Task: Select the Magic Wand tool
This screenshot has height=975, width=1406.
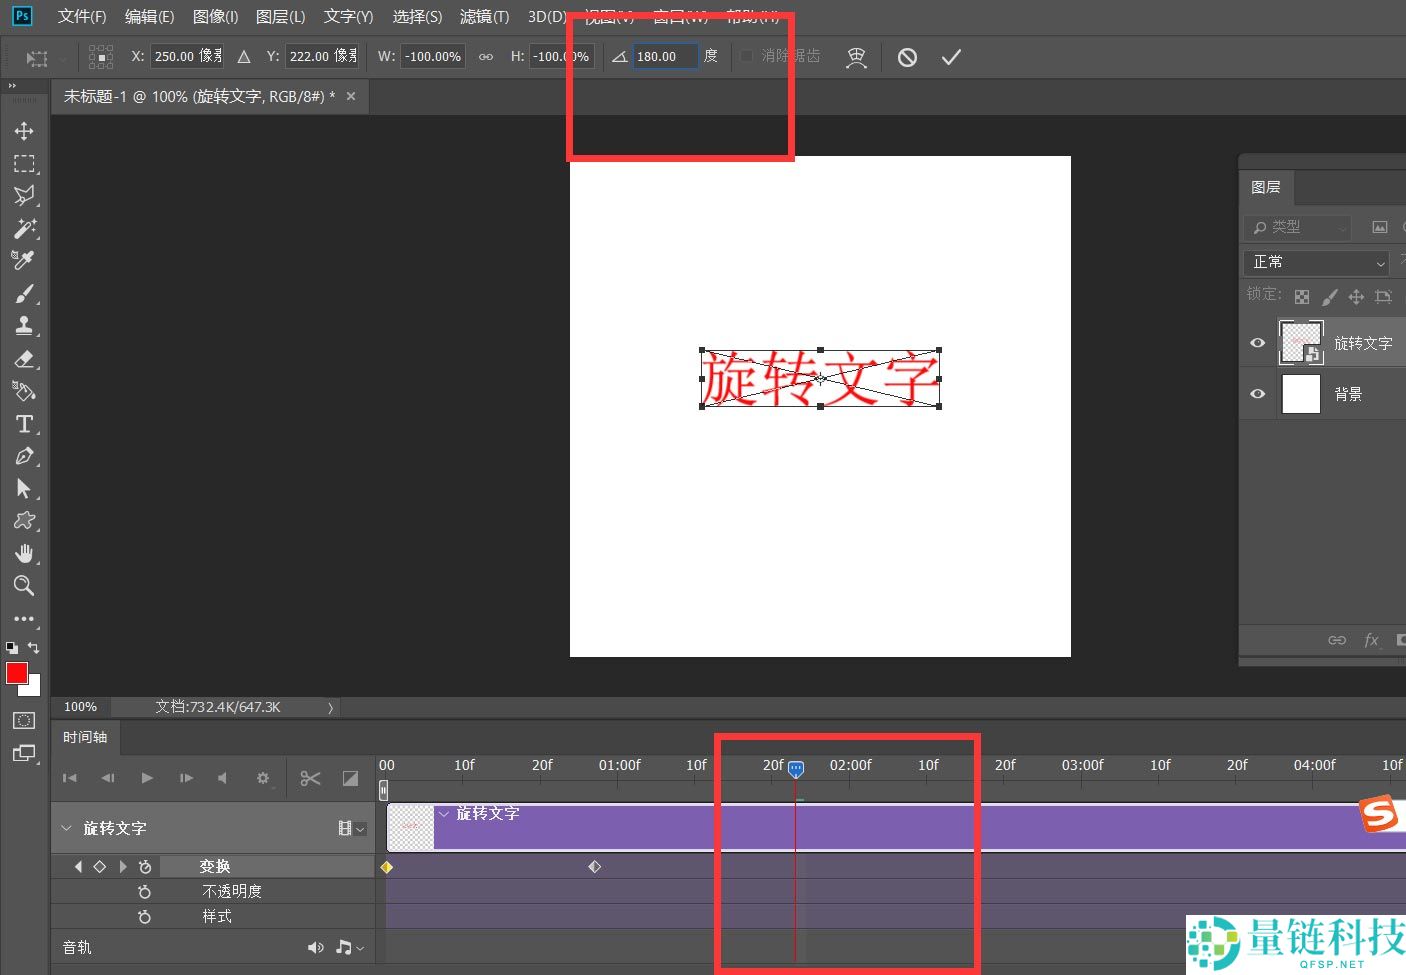Action: [x=24, y=228]
